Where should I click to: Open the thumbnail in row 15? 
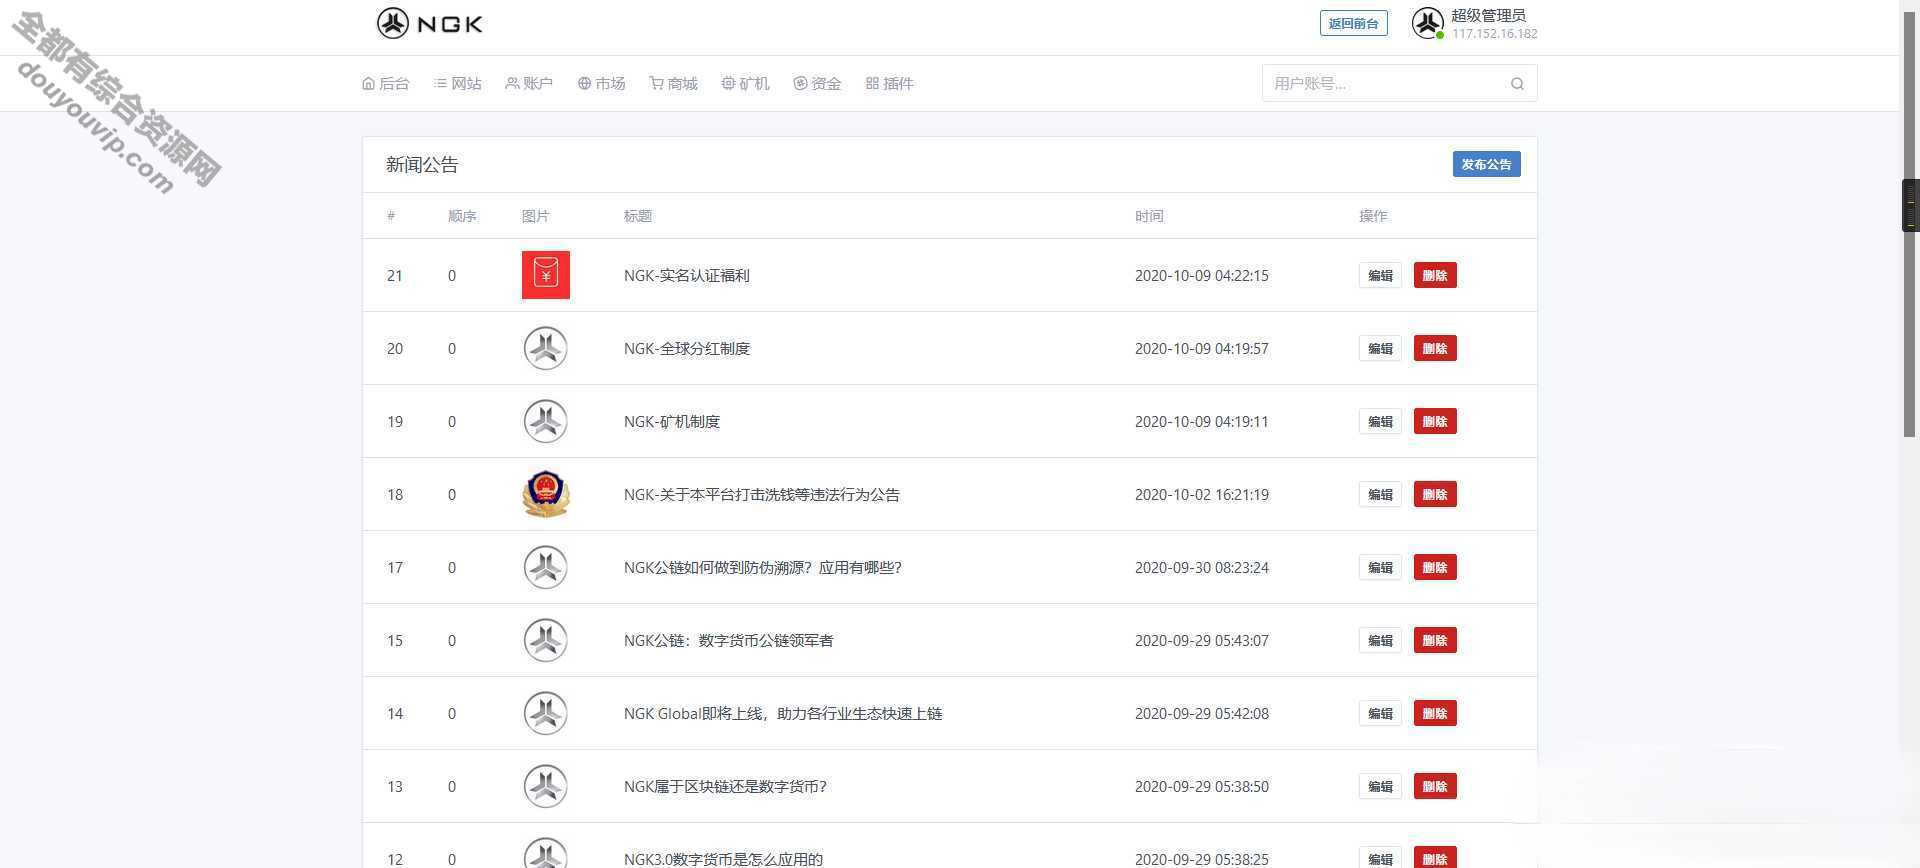pos(546,640)
